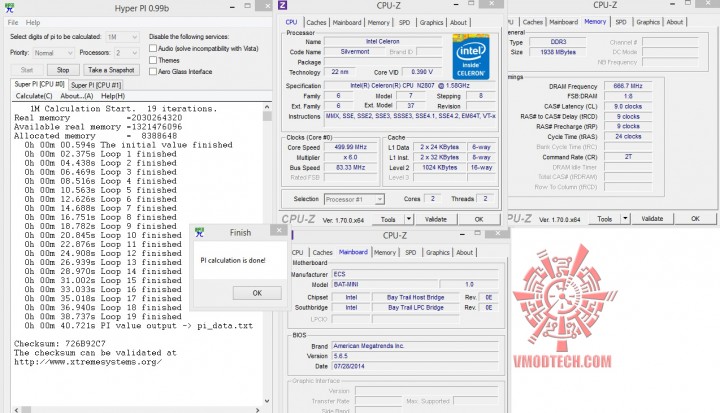Click Core Speed value 499.99 MHz
The image size is (720, 413).
350,147
